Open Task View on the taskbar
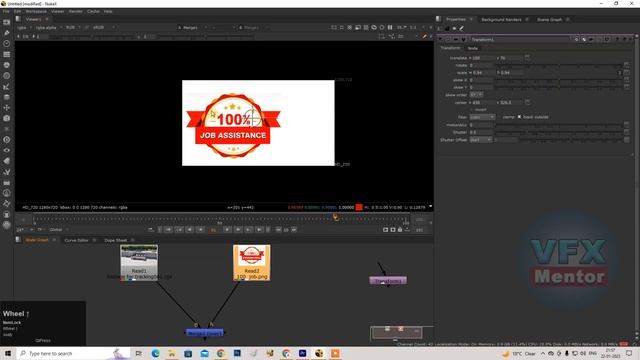The height and width of the screenshot is (360, 640). 139,353
